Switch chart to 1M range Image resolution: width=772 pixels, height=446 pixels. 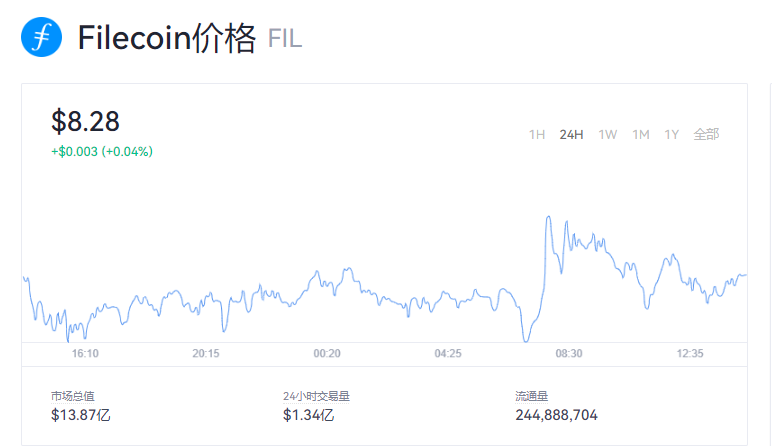[x=641, y=134]
